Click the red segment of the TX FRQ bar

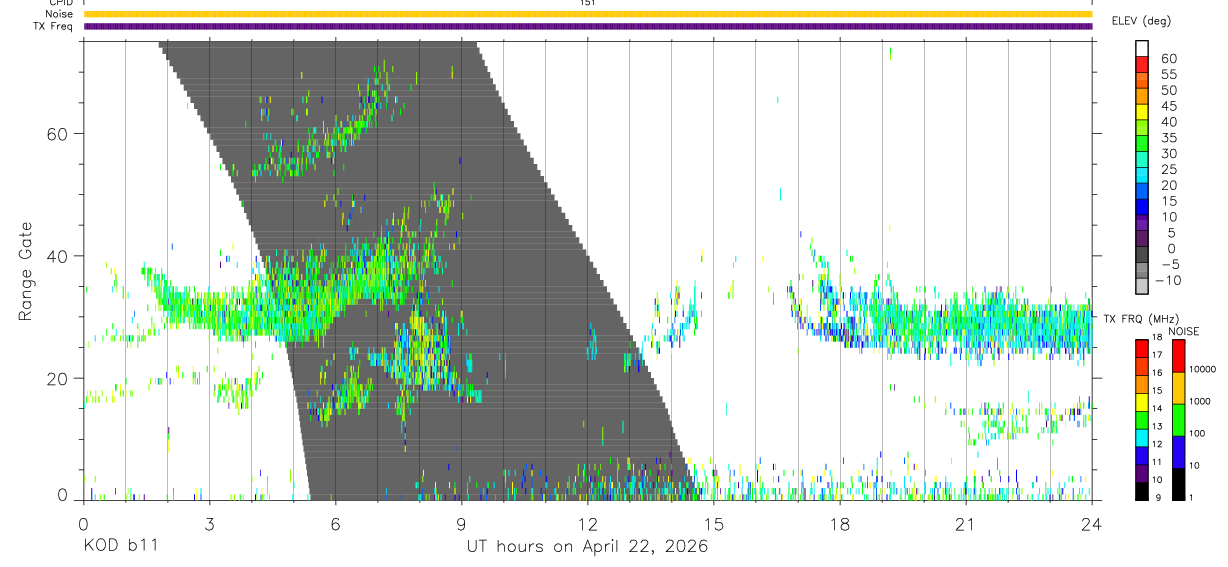coord(1142,349)
